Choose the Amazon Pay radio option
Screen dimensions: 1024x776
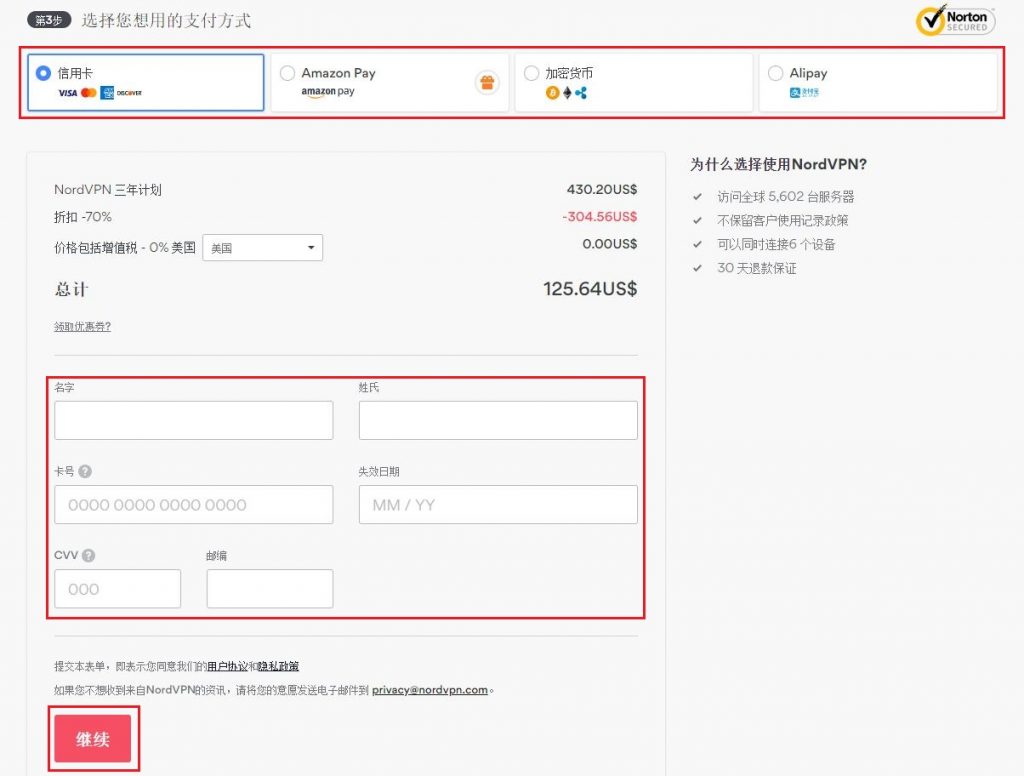tap(287, 73)
